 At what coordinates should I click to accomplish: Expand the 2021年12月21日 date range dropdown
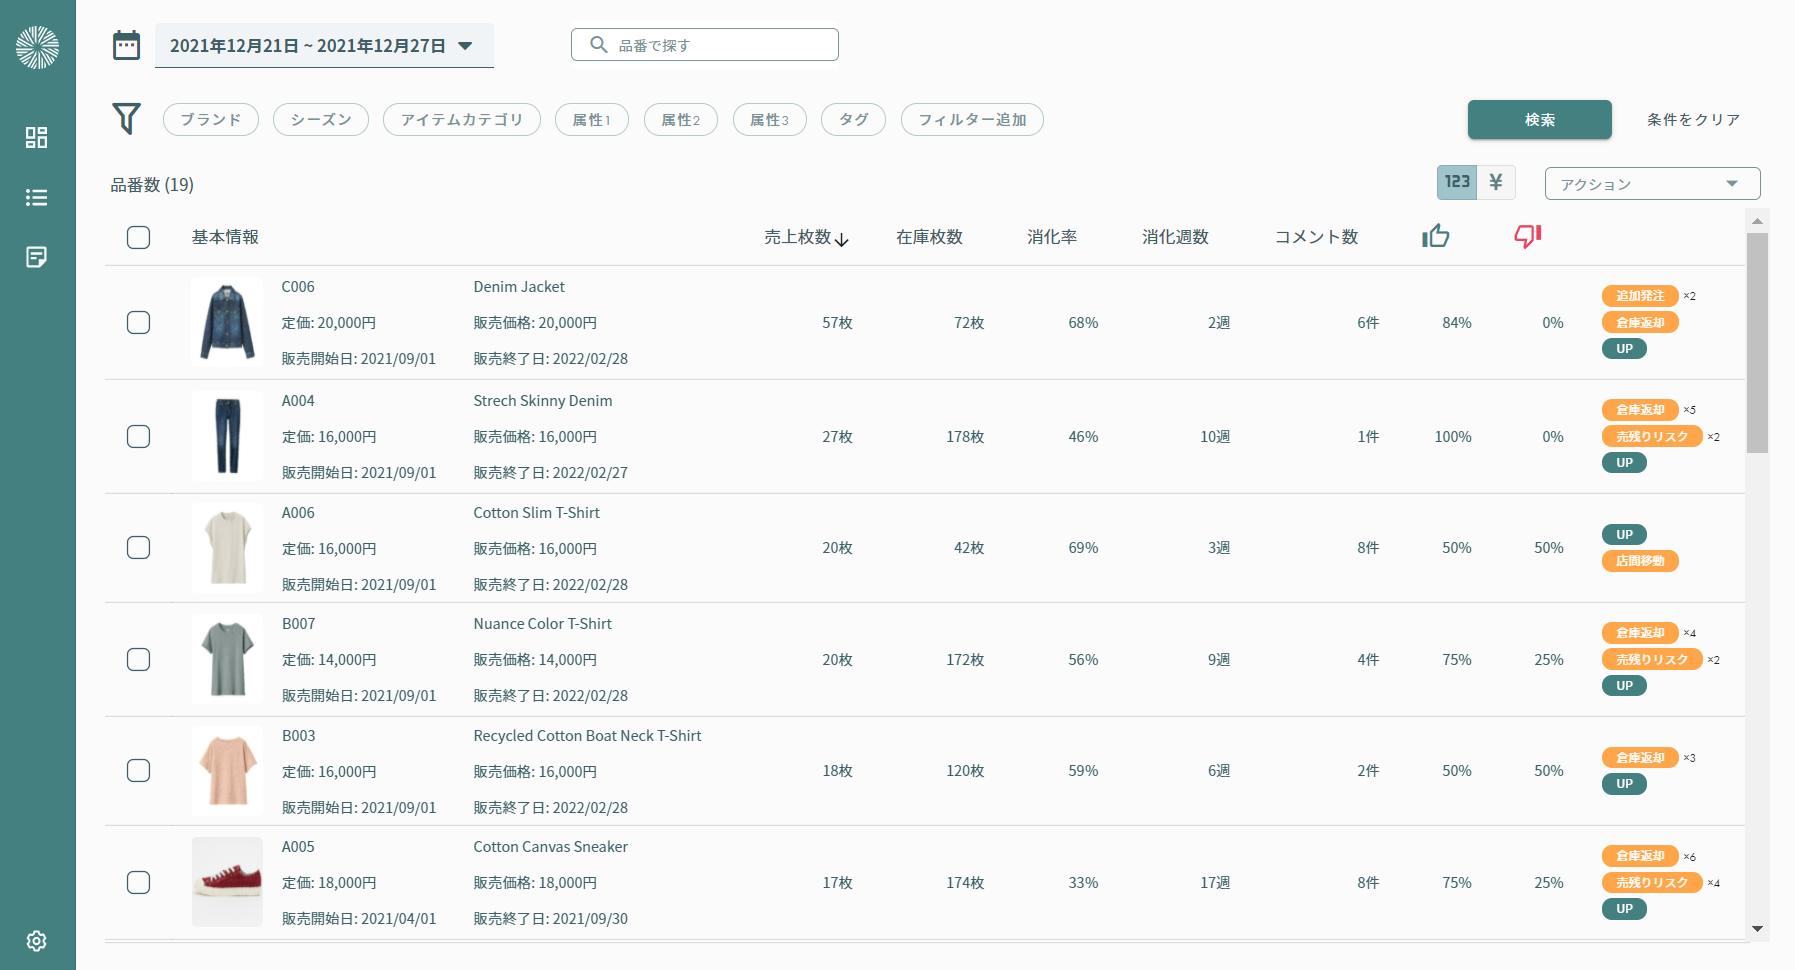(324, 45)
